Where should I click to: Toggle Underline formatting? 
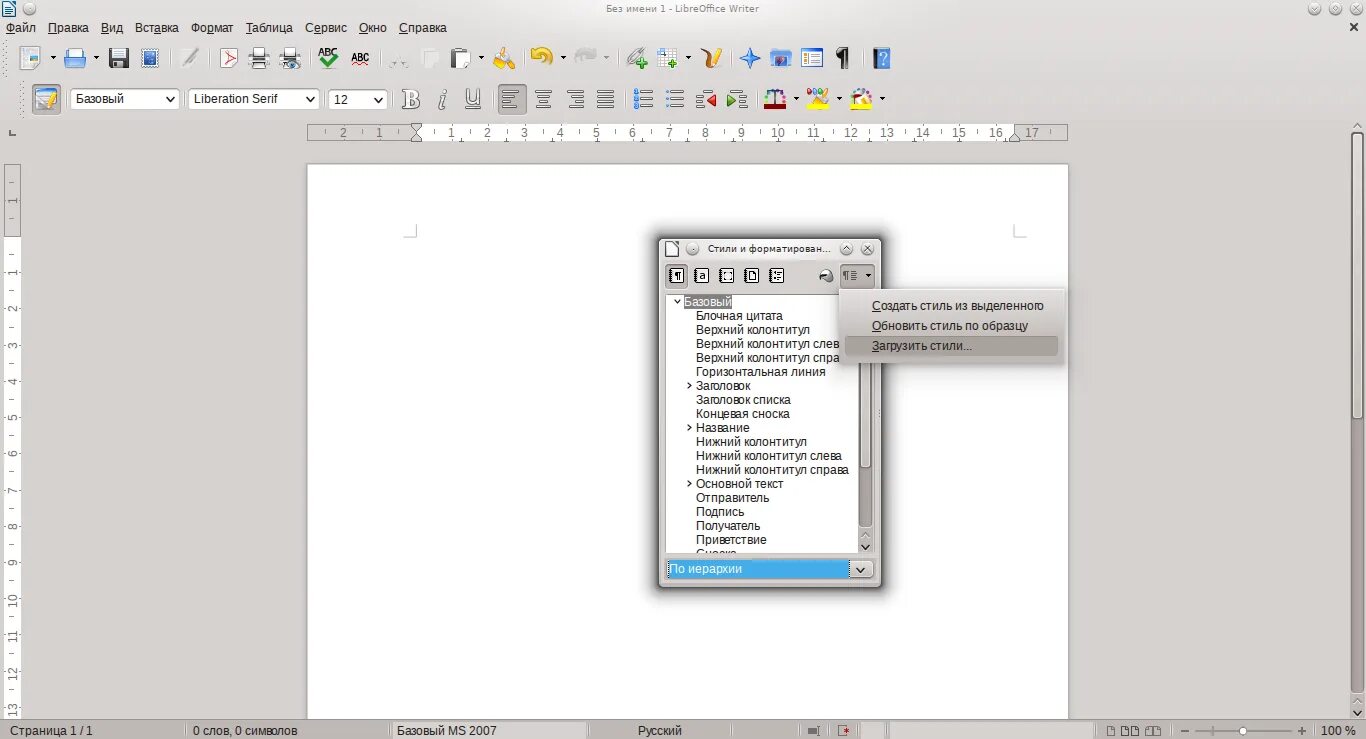(x=473, y=99)
